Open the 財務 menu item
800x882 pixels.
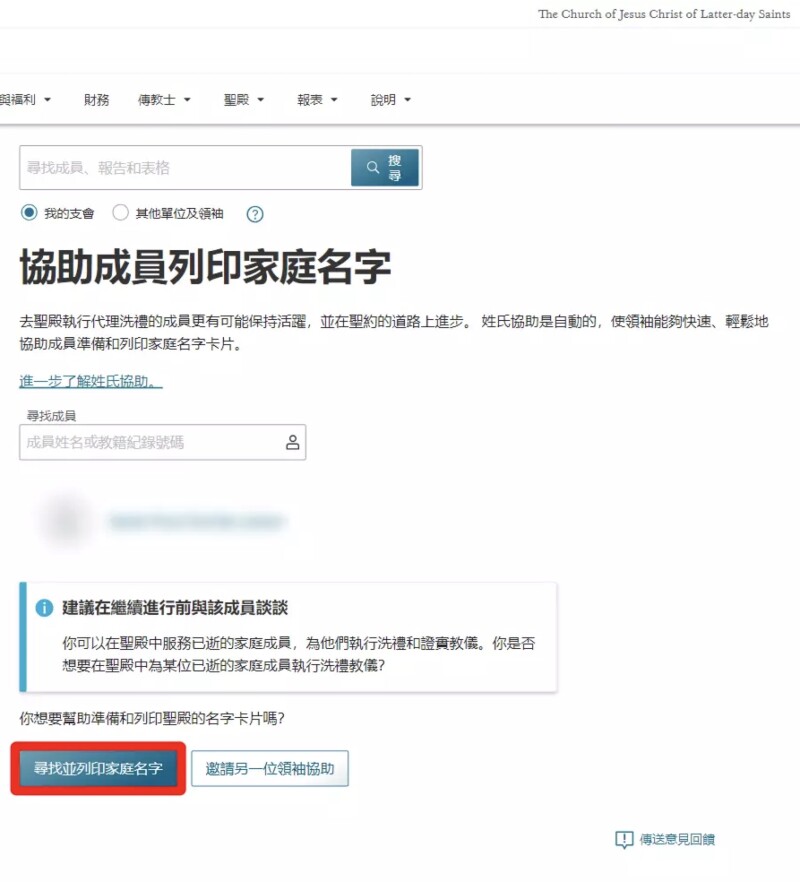click(x=96, y=100)
